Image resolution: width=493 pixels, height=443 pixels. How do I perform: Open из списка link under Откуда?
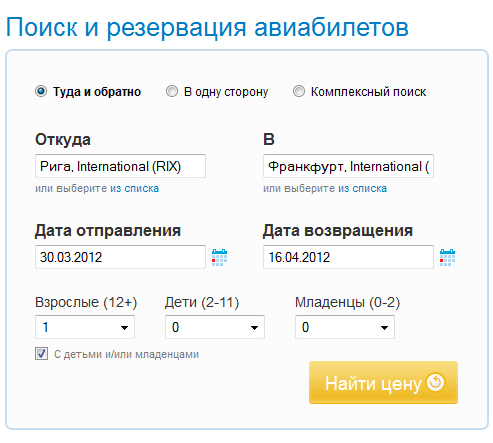pyautogui.click(x=134, y=188)
